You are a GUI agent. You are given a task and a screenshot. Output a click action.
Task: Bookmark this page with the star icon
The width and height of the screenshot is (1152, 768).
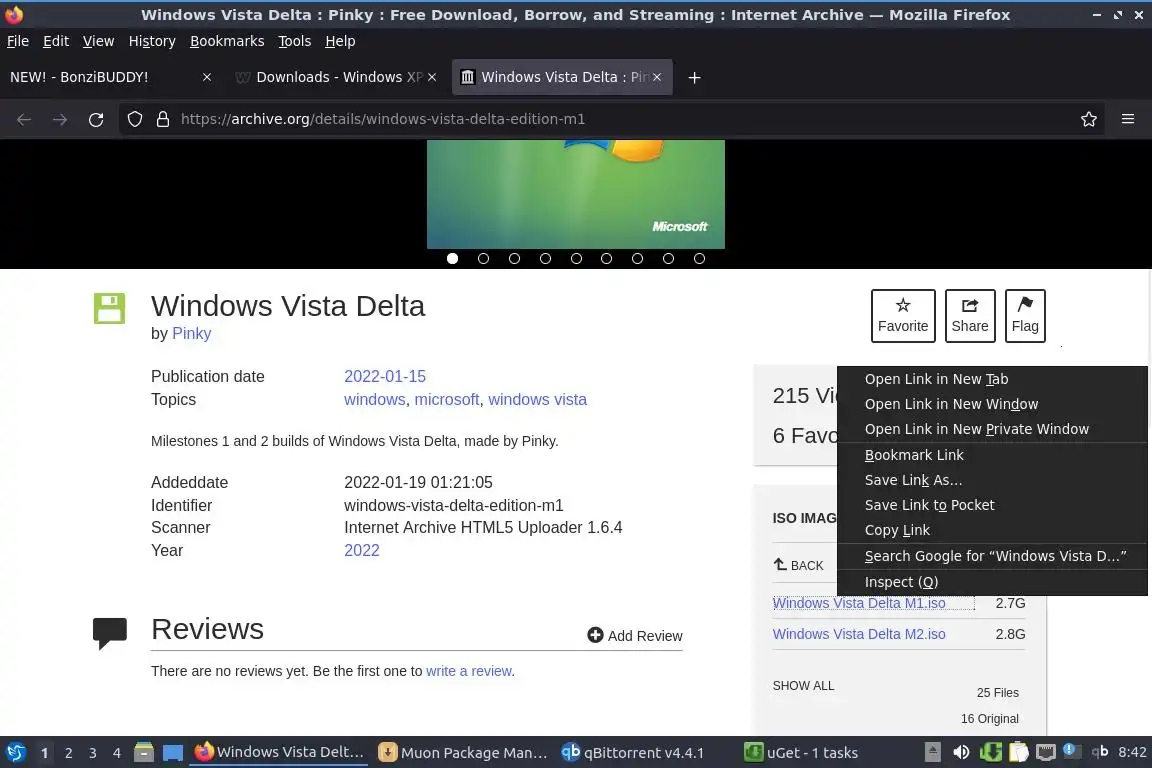[1089, 119]
